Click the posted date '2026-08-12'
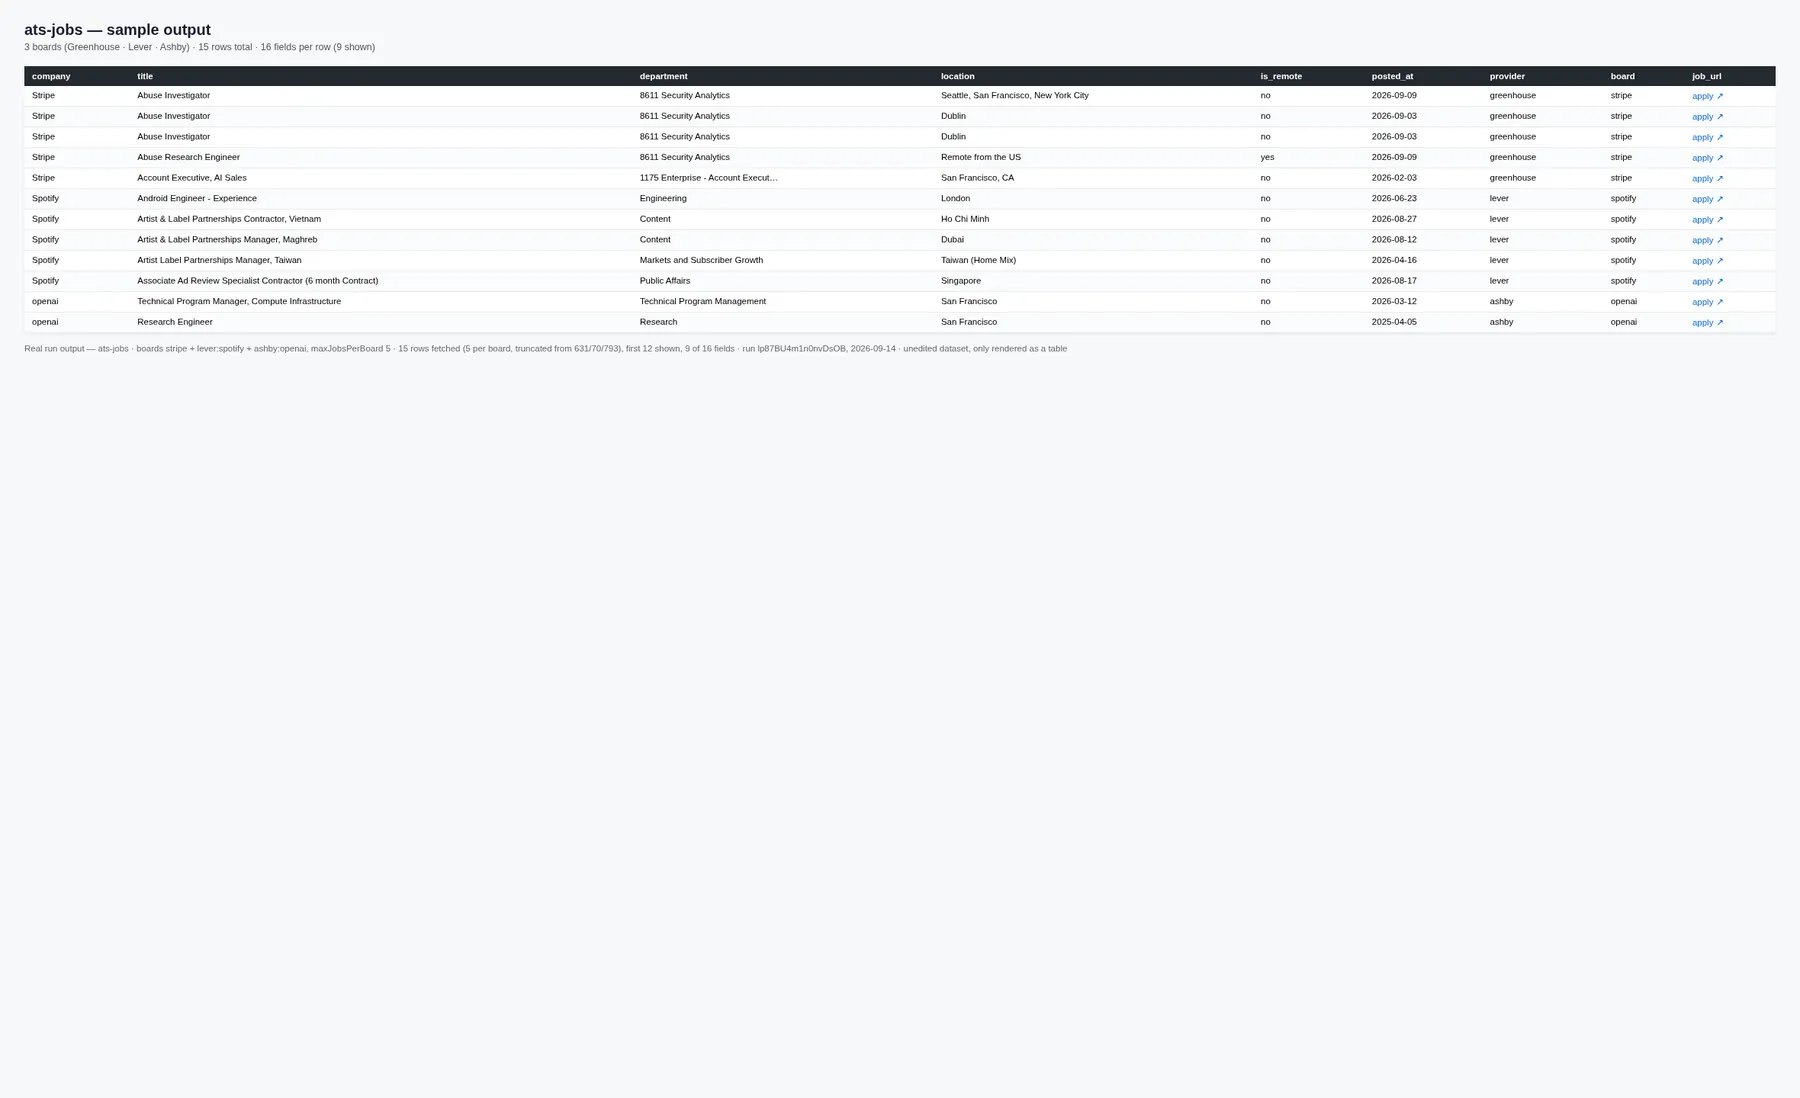The height and width of the screenshot is (1098, 1800). coord(1394,240)
